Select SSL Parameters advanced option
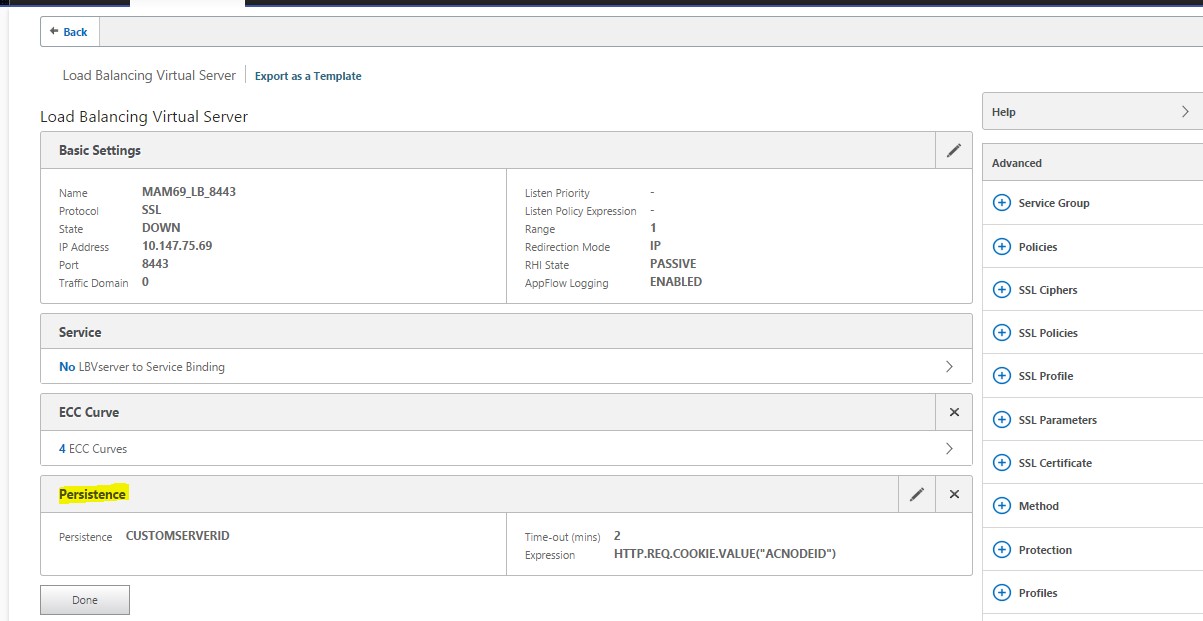Viewport: 1203px width, 621px height. click(1057, 420)
